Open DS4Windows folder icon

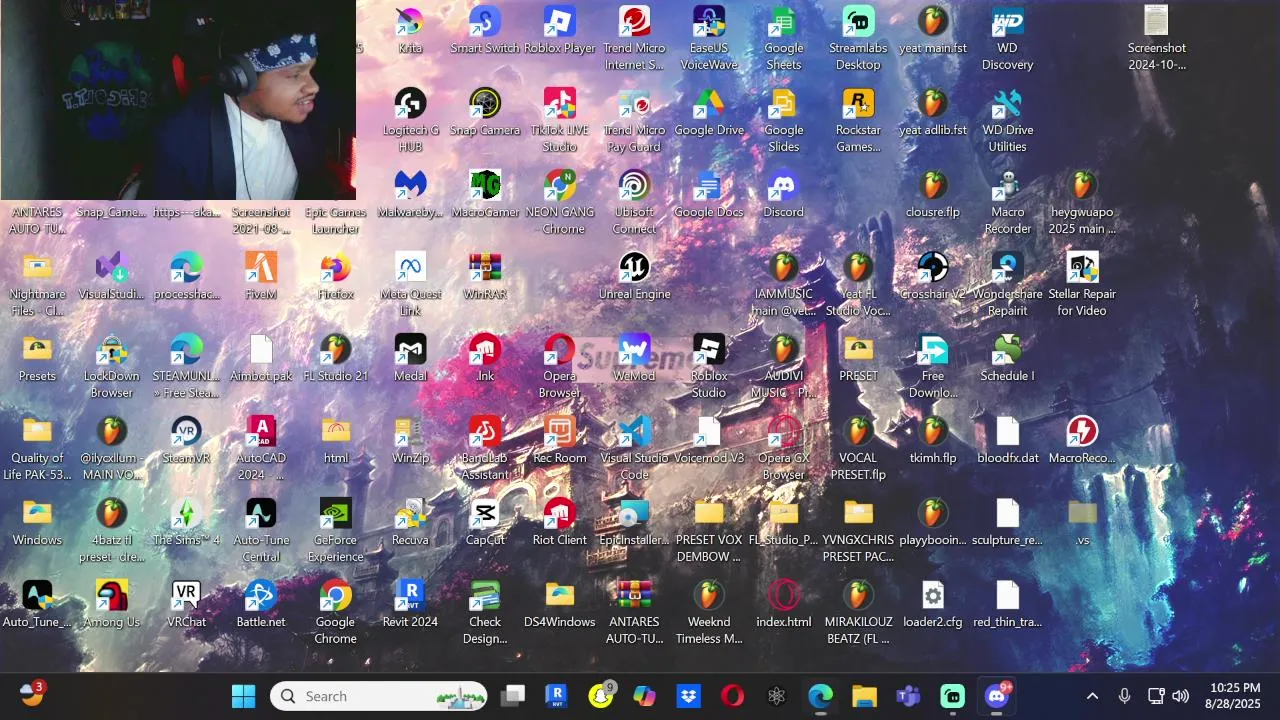click(x=560, y=604)
